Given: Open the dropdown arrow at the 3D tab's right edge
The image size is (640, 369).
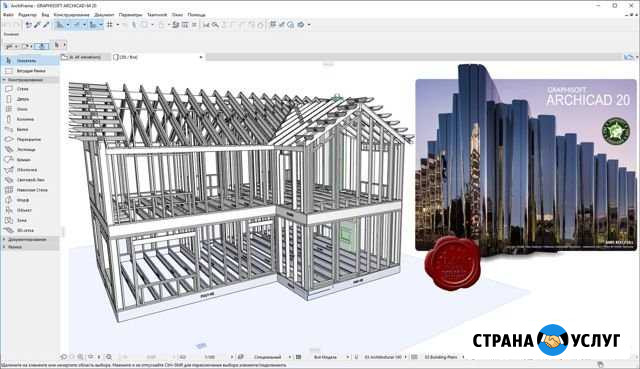Looking at the screenshot, I should point(201,57).
